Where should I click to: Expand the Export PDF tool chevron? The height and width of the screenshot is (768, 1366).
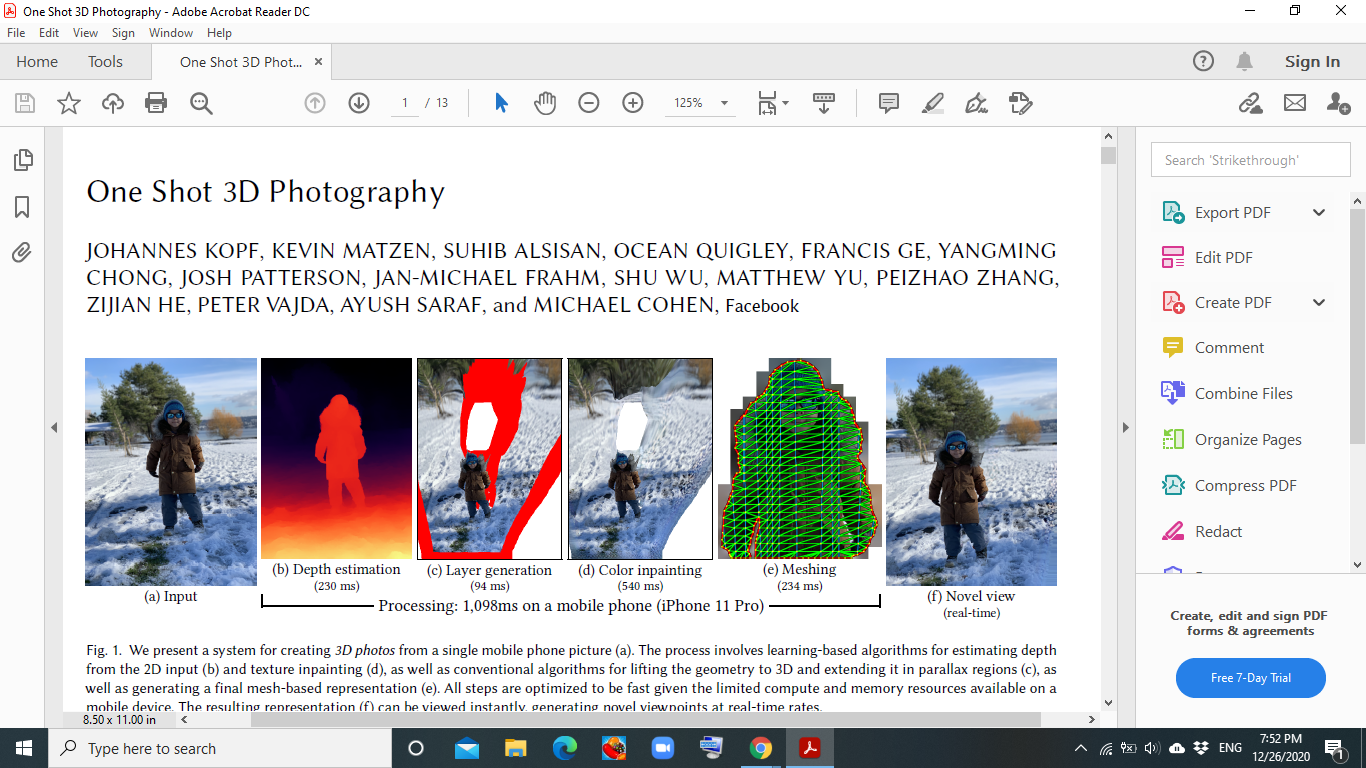pyautogui.click(x=1319, y=212)
